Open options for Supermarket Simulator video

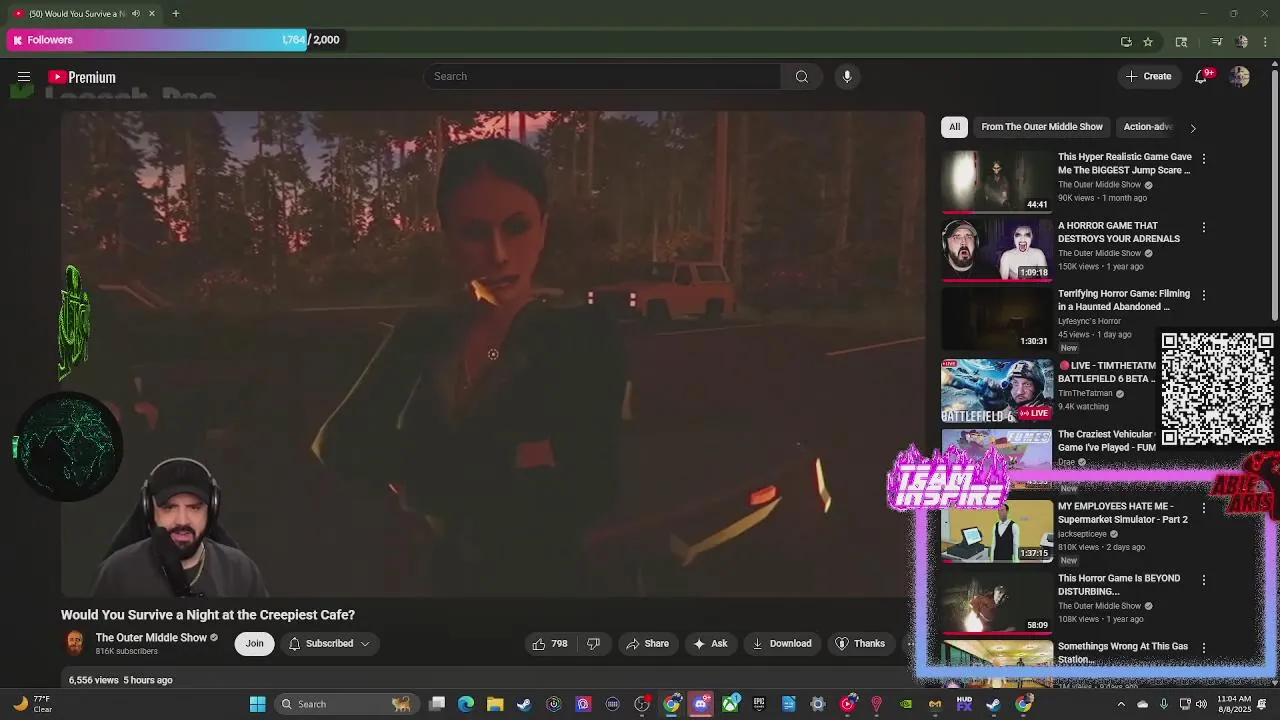1204,508
